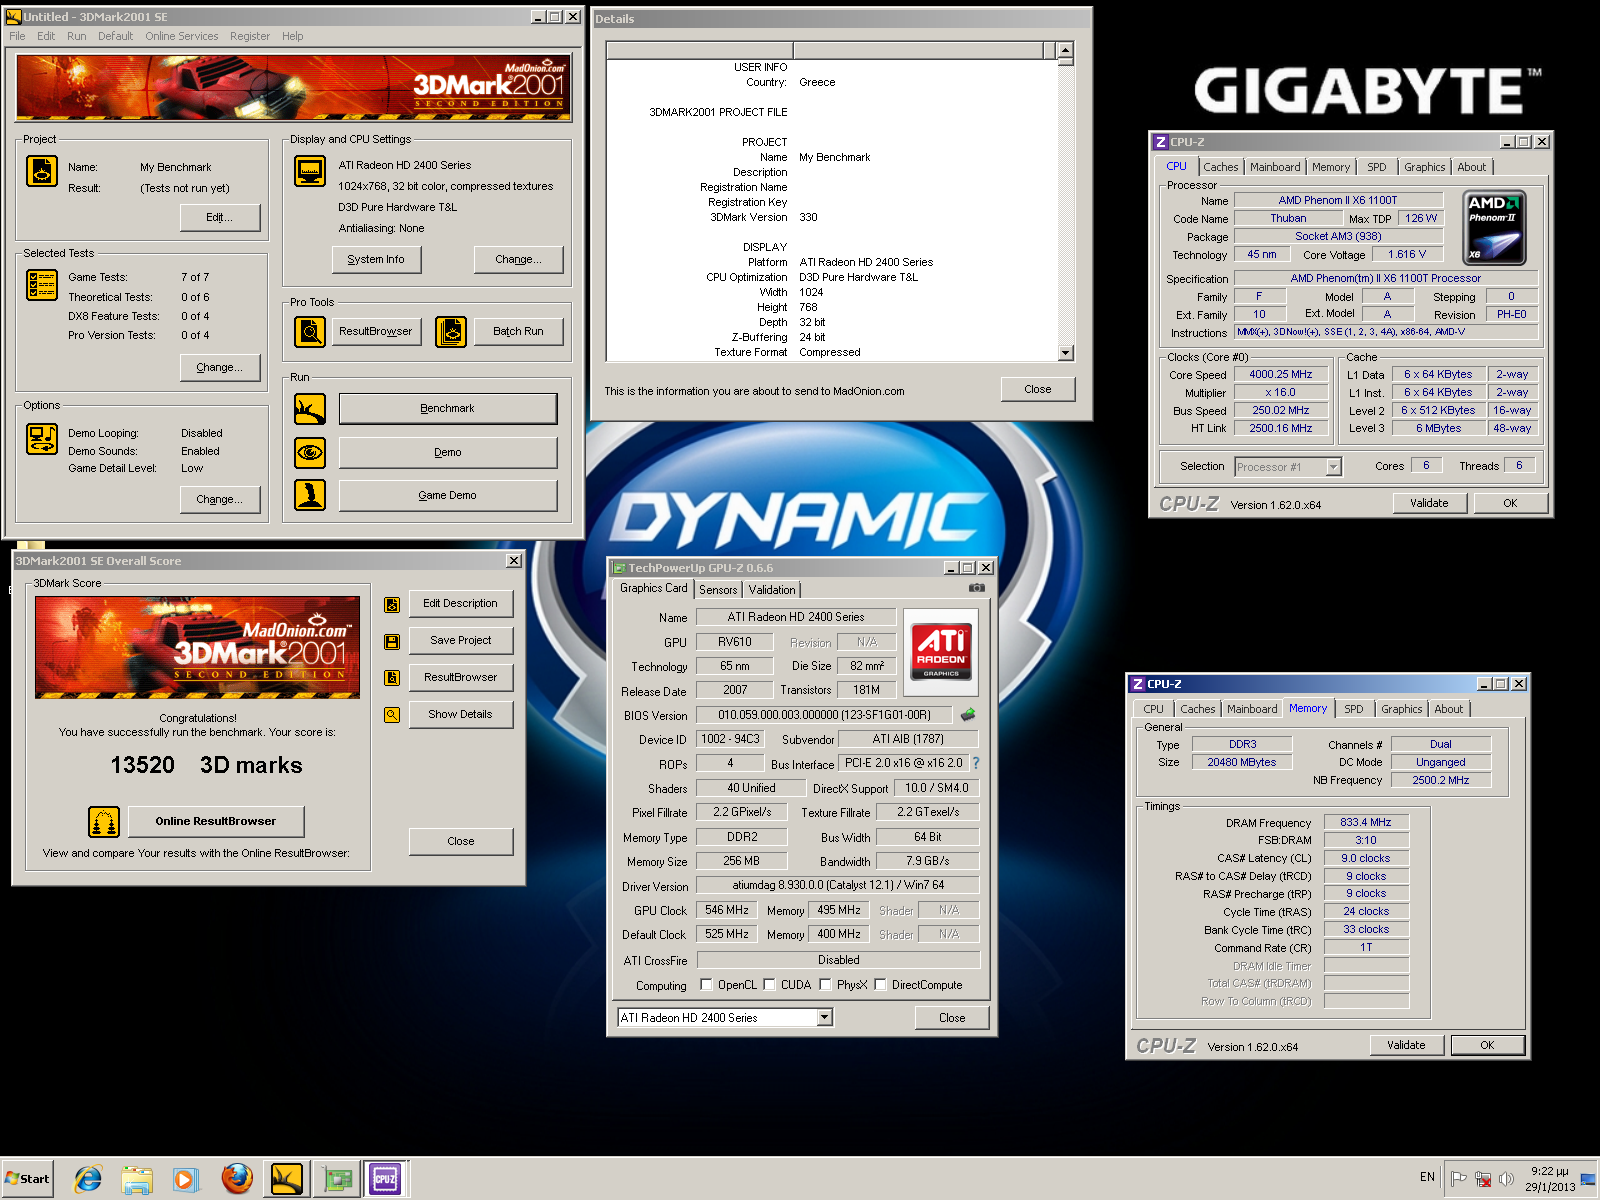Click the Edit Description icon in Overall Score
This screenshot has width=1600, height=1200.
point(392,604)
